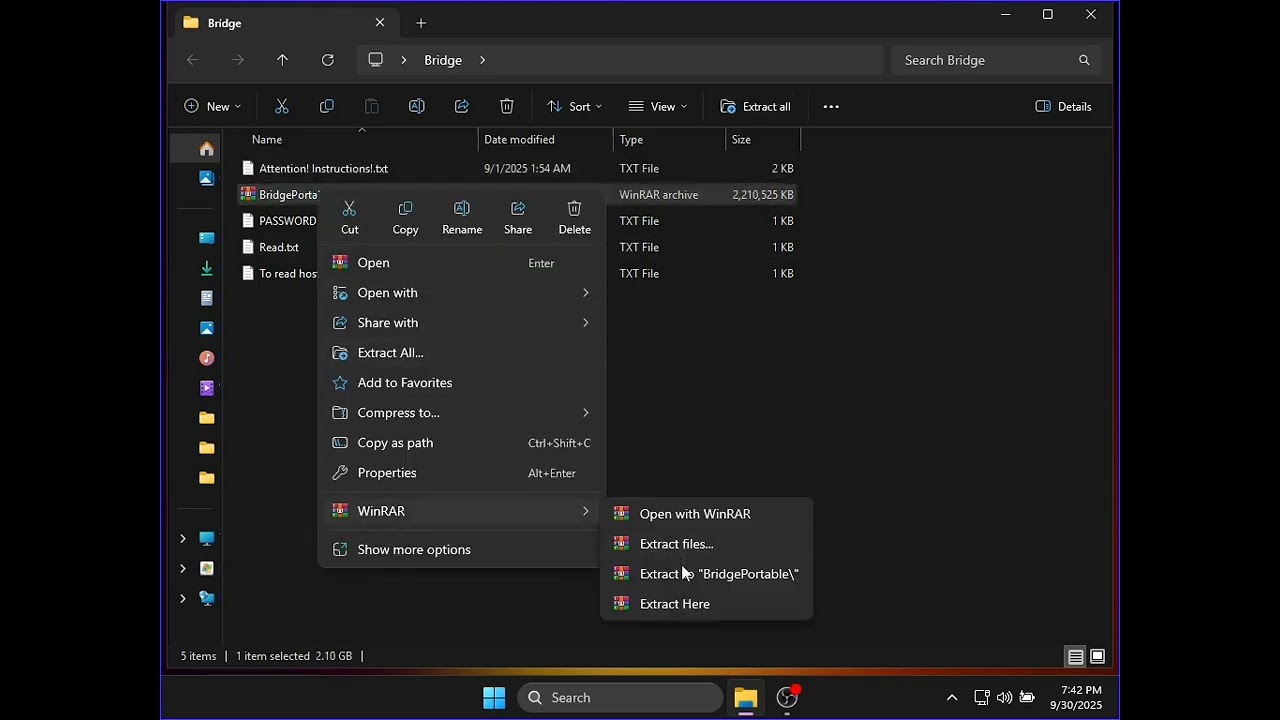1280x720 pixels.
Task: Open Downloads from the sidebar
Action: click(x=207, y=268)
